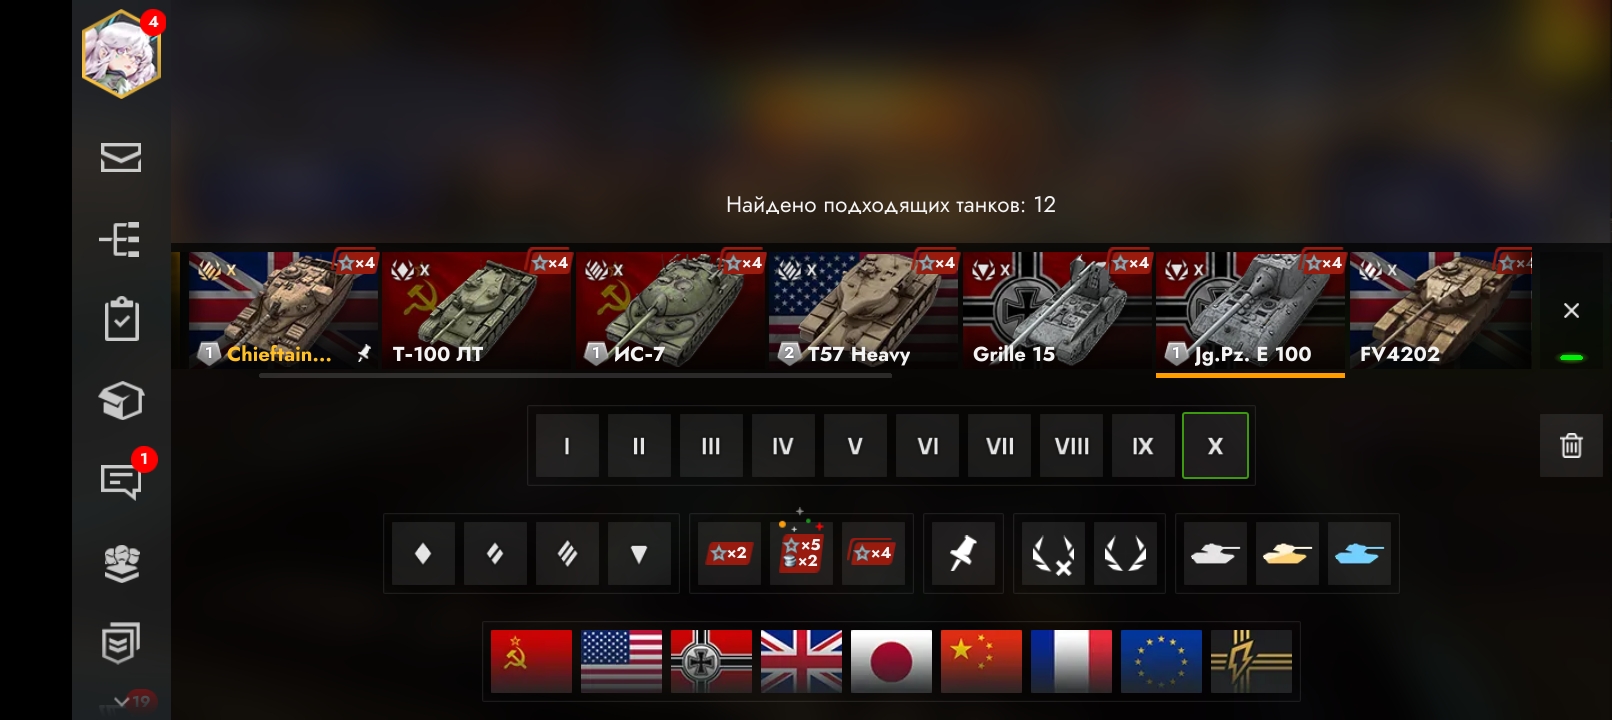Toggle the pinned tanks filter
The width and height of the screenshot is (1612, 720).
coord(962,553)
